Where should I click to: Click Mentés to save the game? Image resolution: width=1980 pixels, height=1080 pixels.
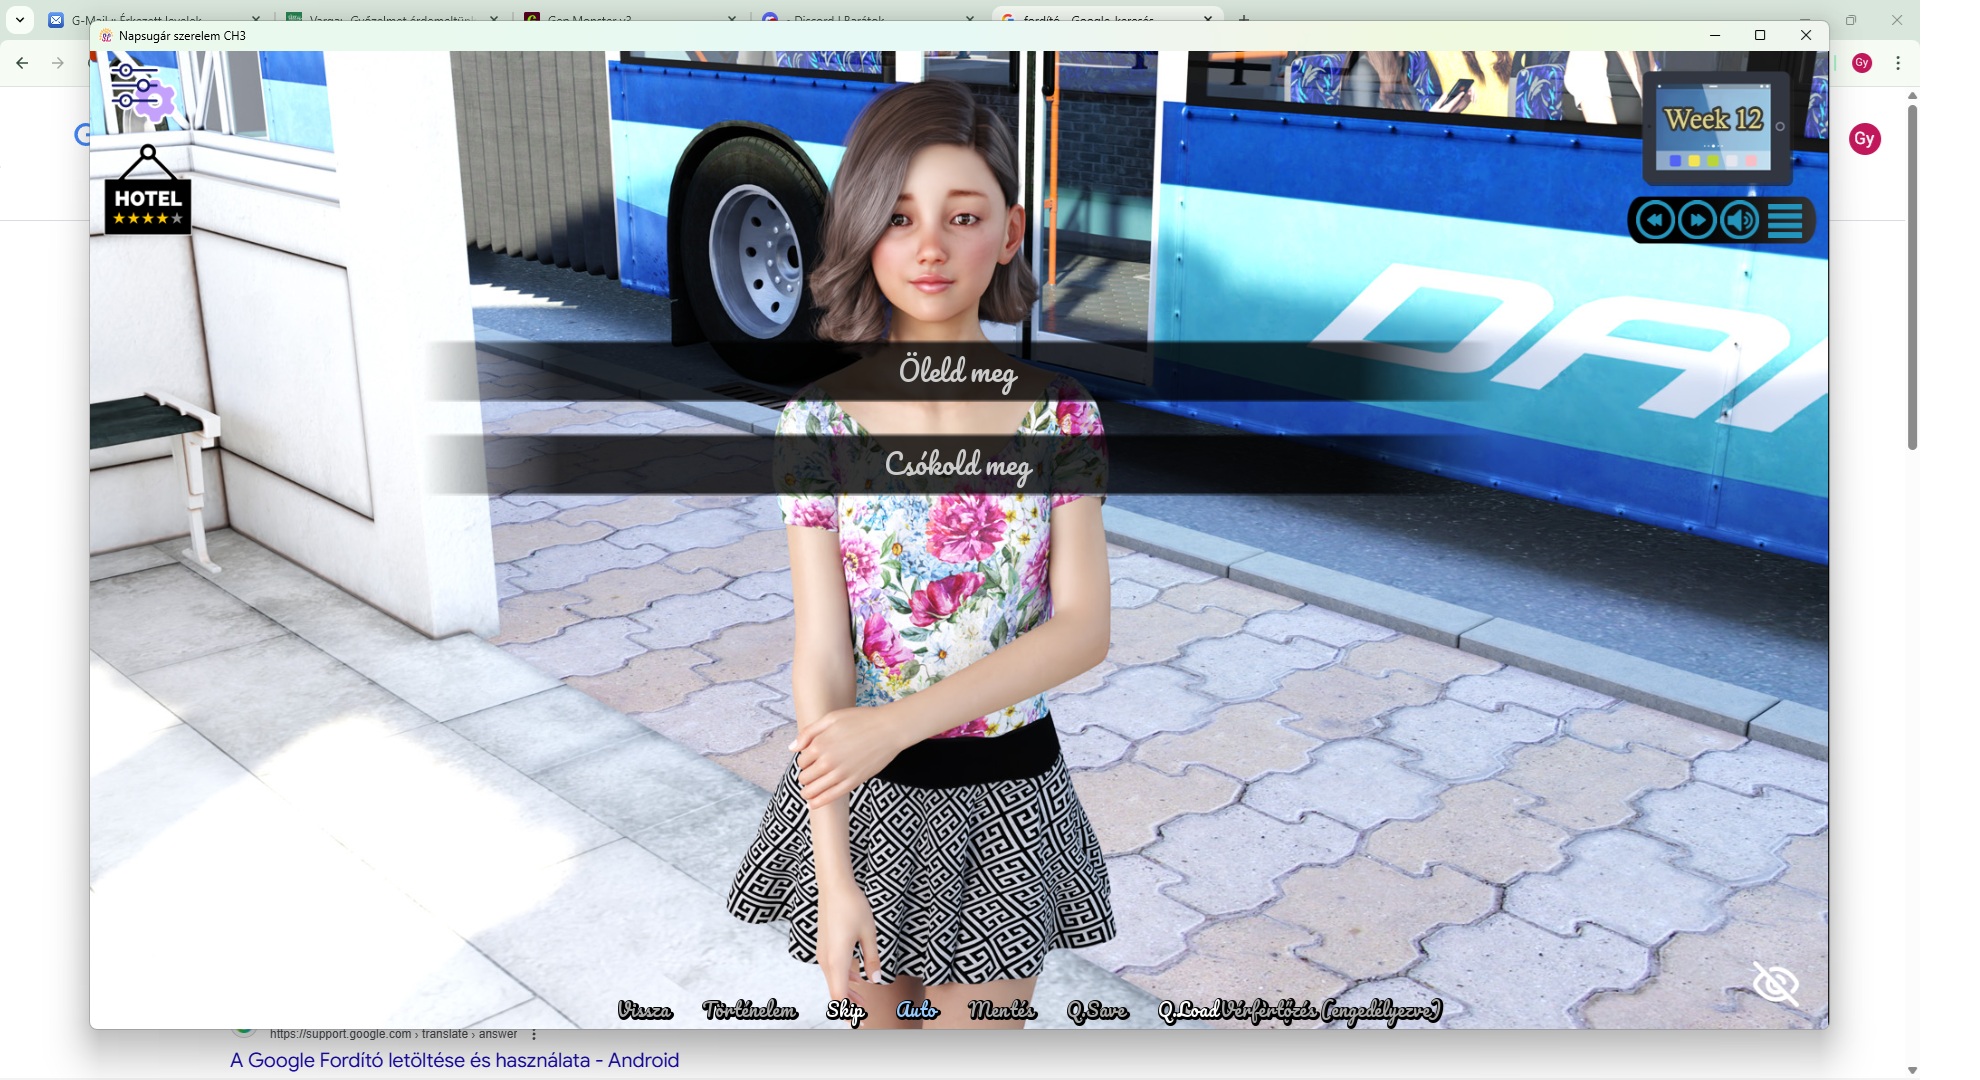click(1002, 1010)
